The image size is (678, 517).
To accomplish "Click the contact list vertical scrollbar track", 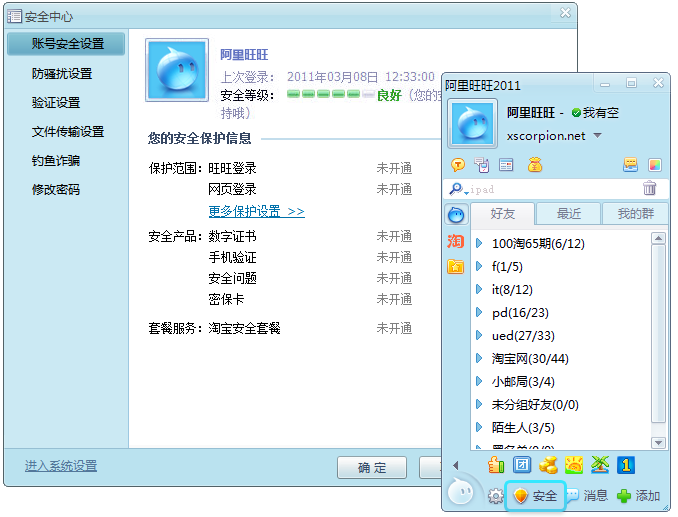I will [658, 340].
